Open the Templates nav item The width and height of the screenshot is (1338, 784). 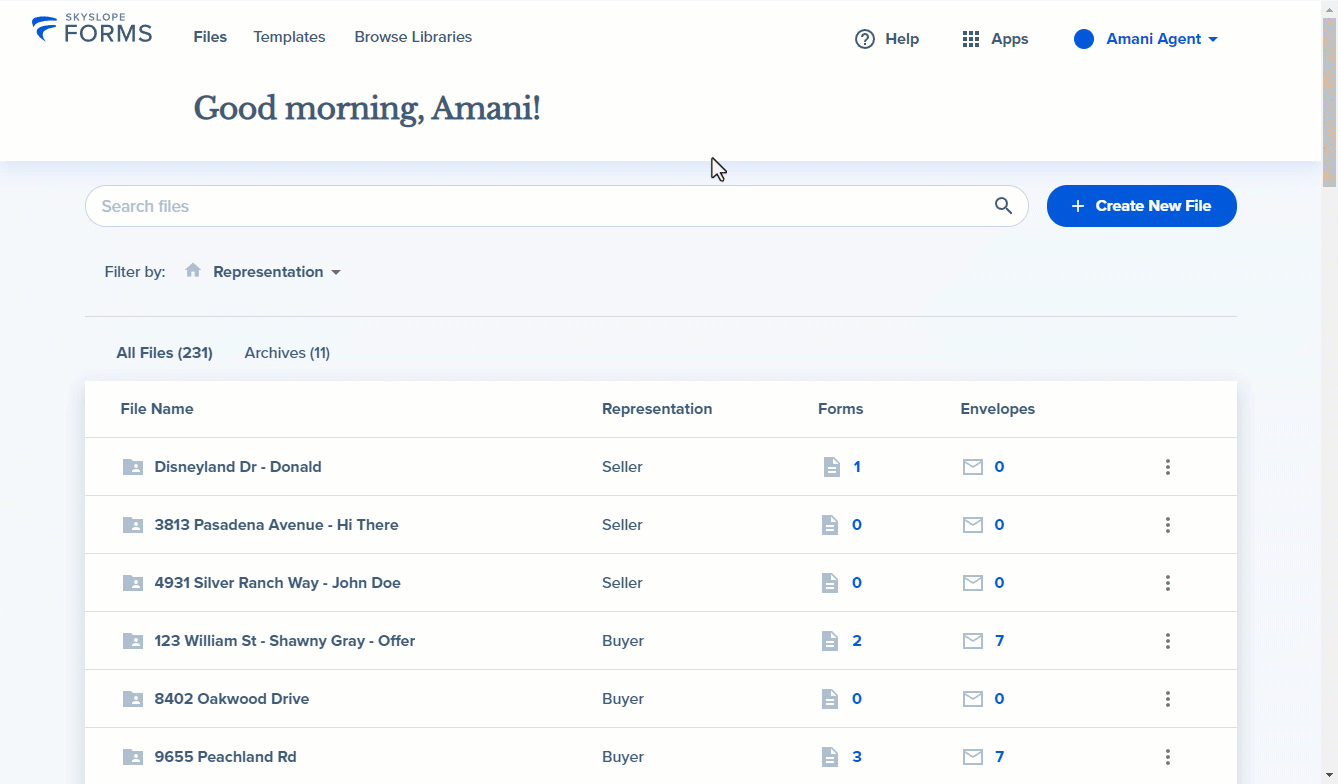289,37
